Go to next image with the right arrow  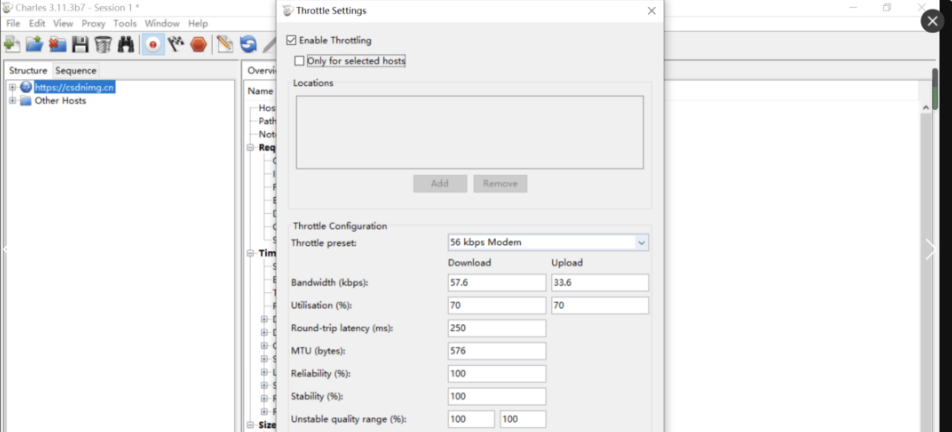[931, 249]
